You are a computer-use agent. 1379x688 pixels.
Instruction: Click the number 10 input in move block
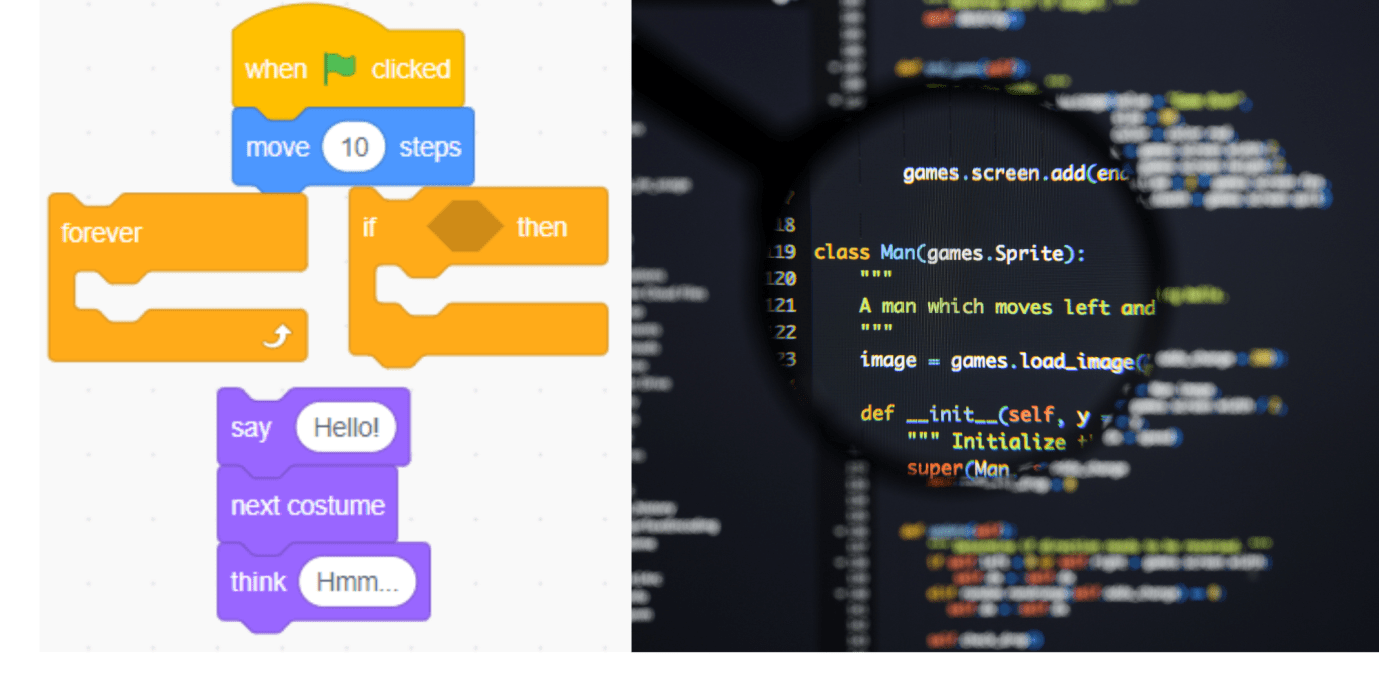[354, 148]
